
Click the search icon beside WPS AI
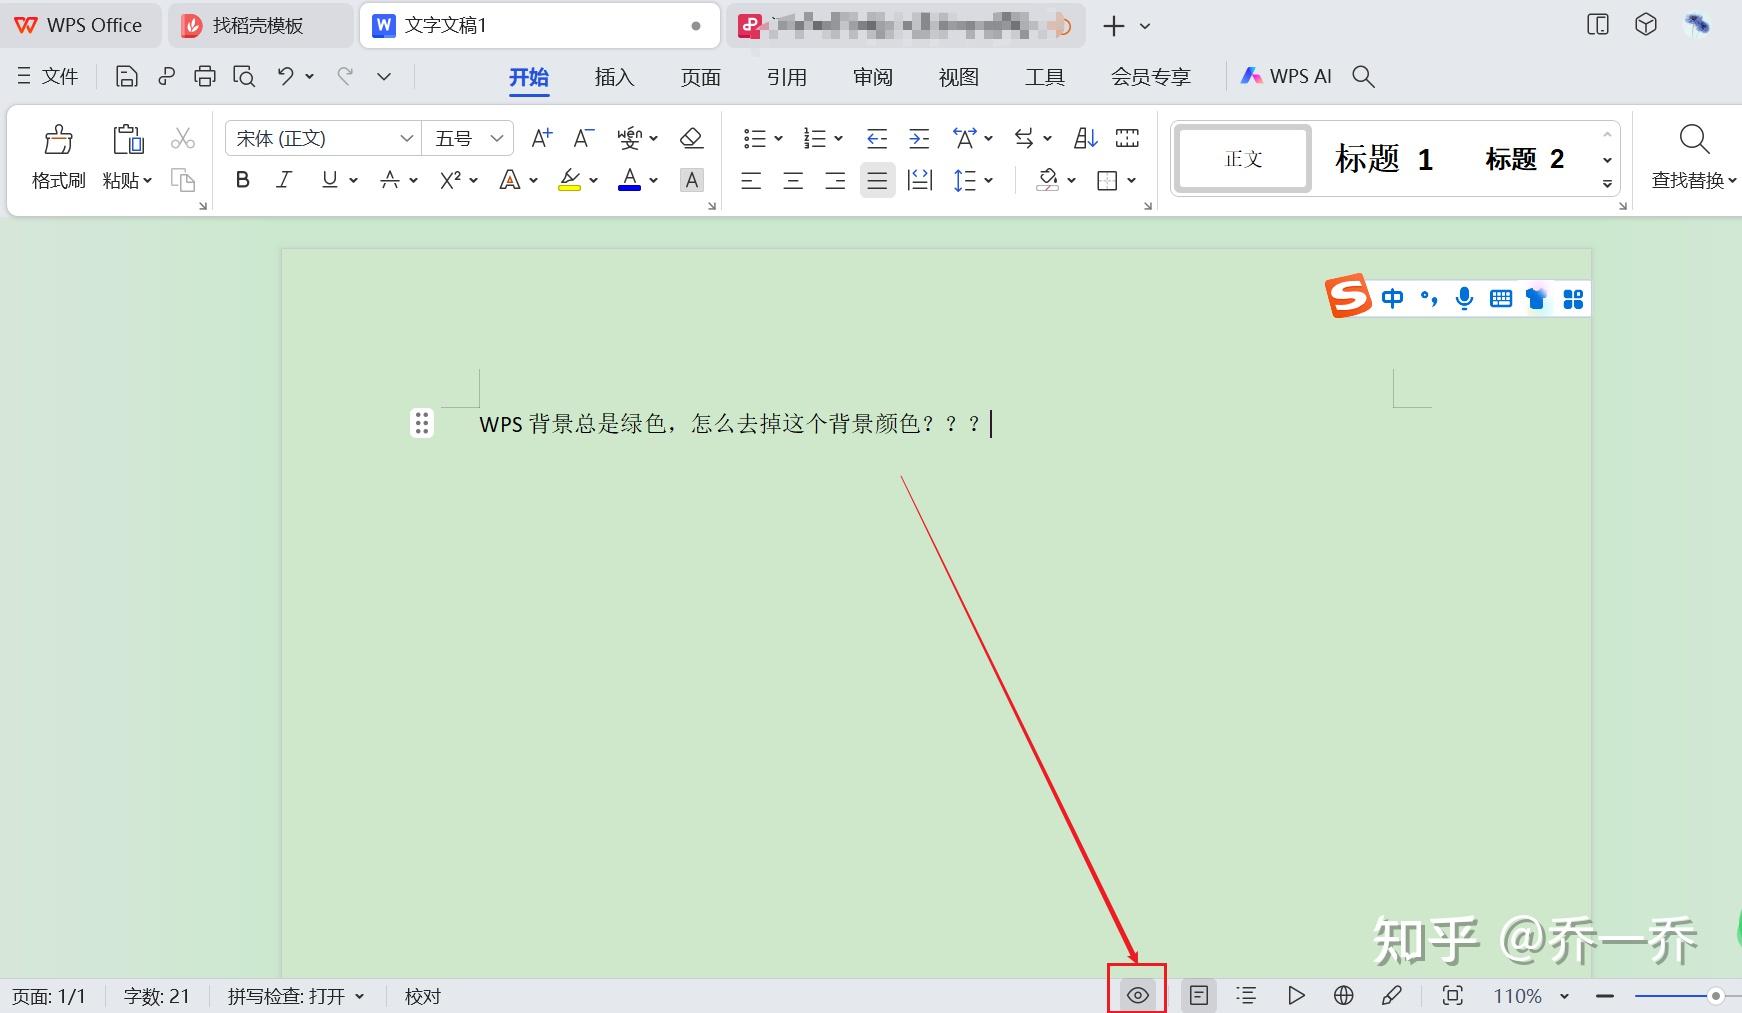(x=1363, y=76)
